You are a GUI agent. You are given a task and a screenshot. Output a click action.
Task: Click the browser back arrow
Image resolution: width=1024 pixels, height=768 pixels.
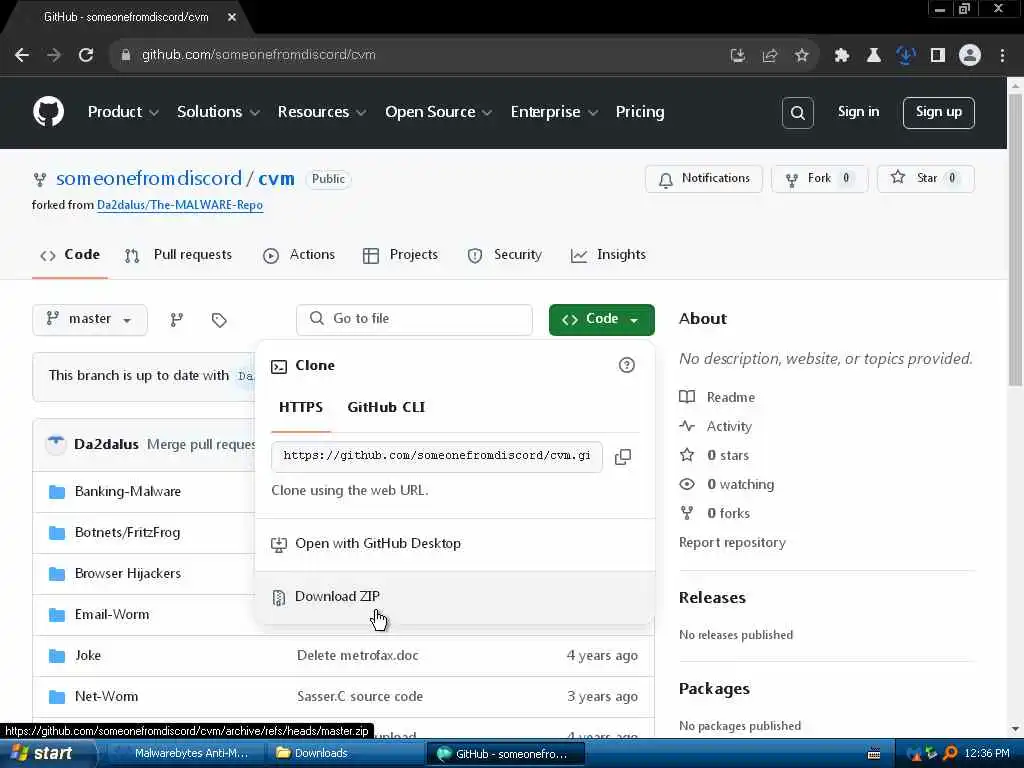[22, 55]
